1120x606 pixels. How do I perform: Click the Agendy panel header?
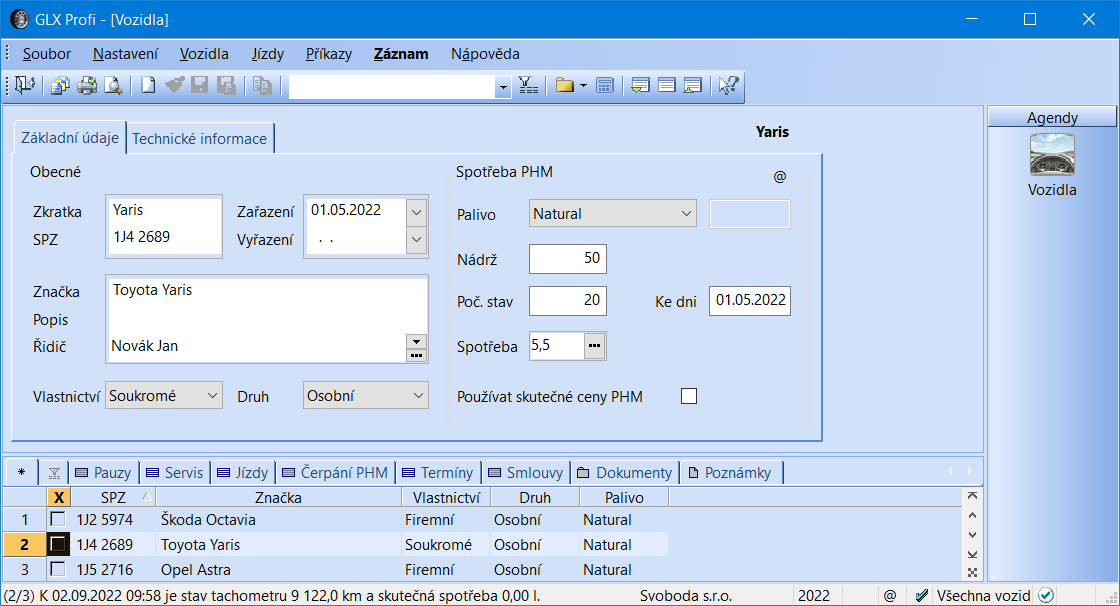pyautogui.click(x=1052, y=117)
